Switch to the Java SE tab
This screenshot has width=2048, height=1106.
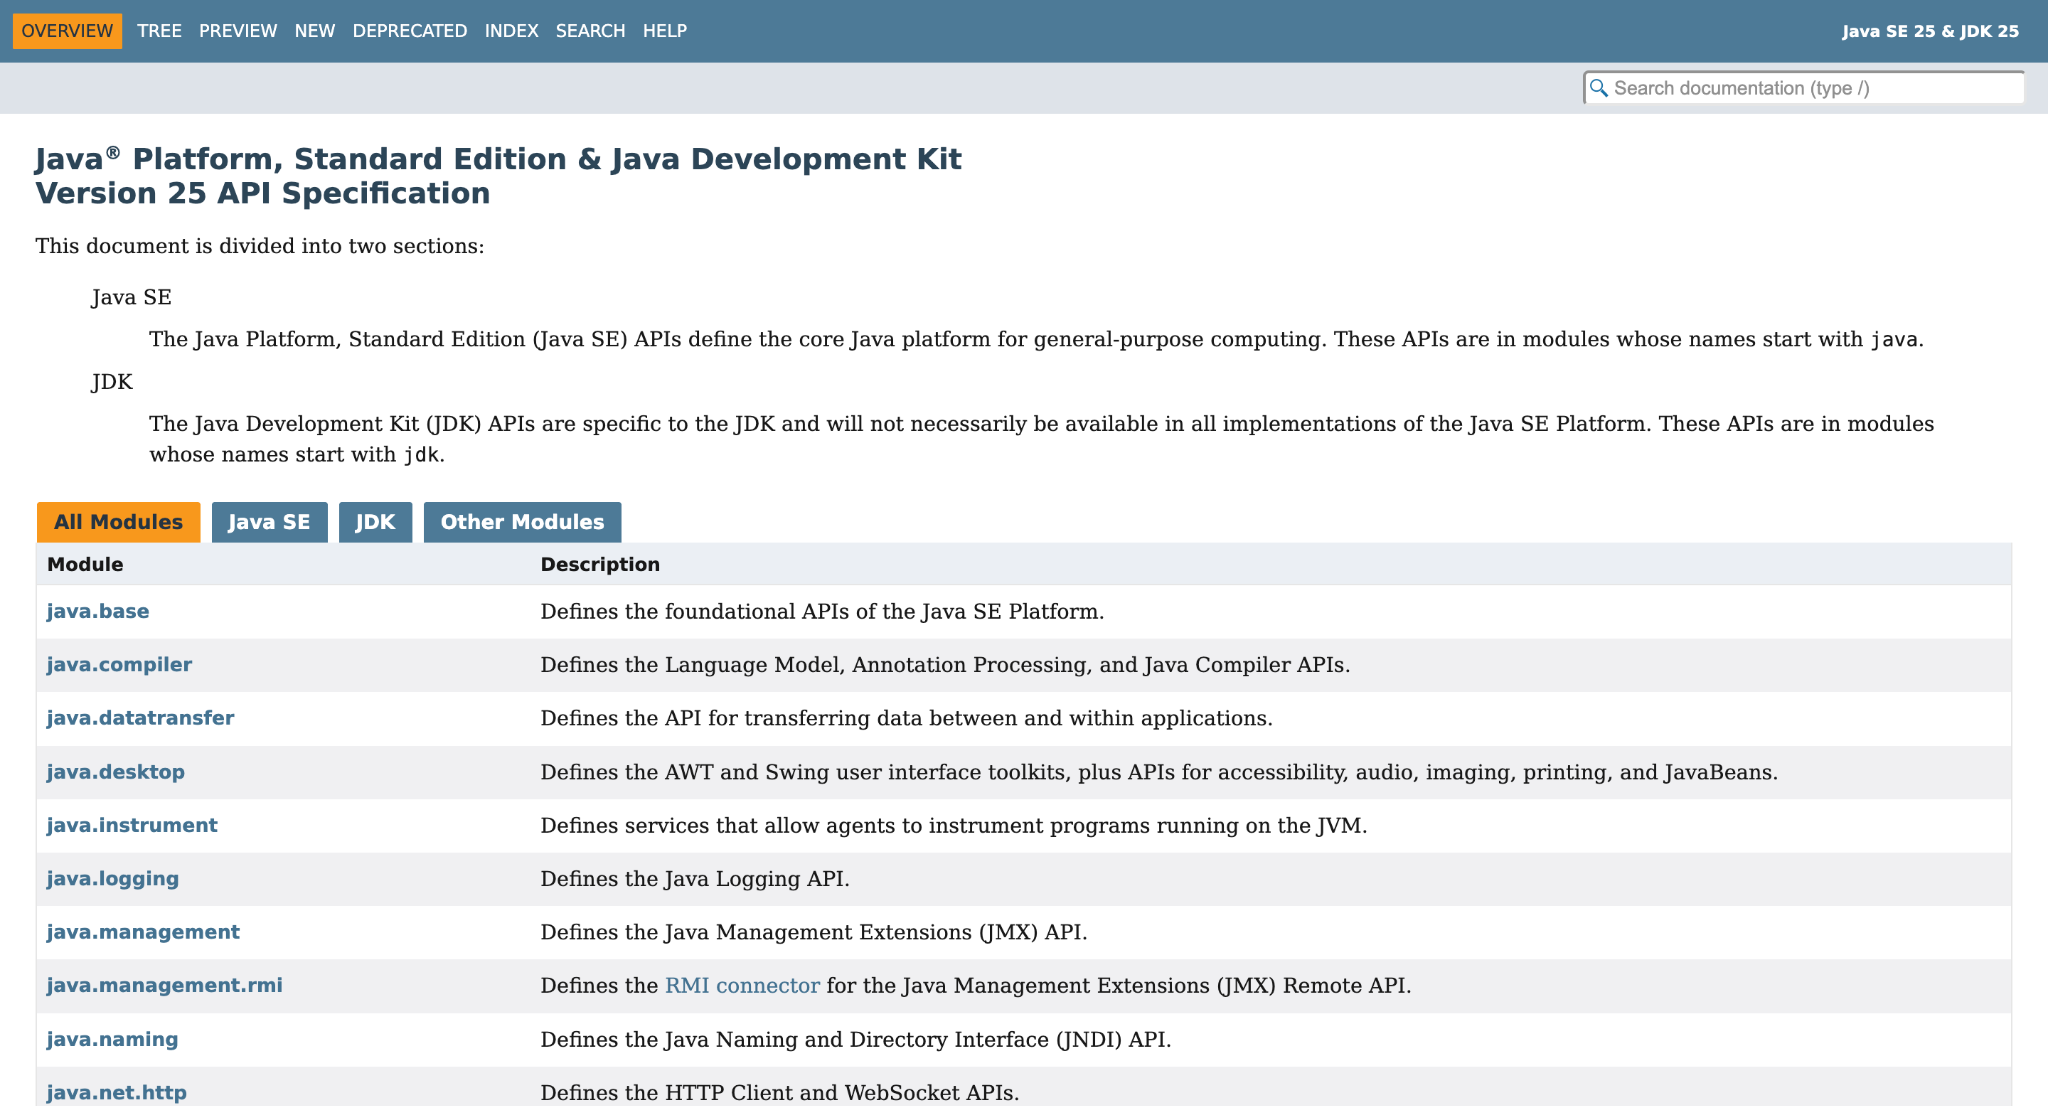click(269, 522)
